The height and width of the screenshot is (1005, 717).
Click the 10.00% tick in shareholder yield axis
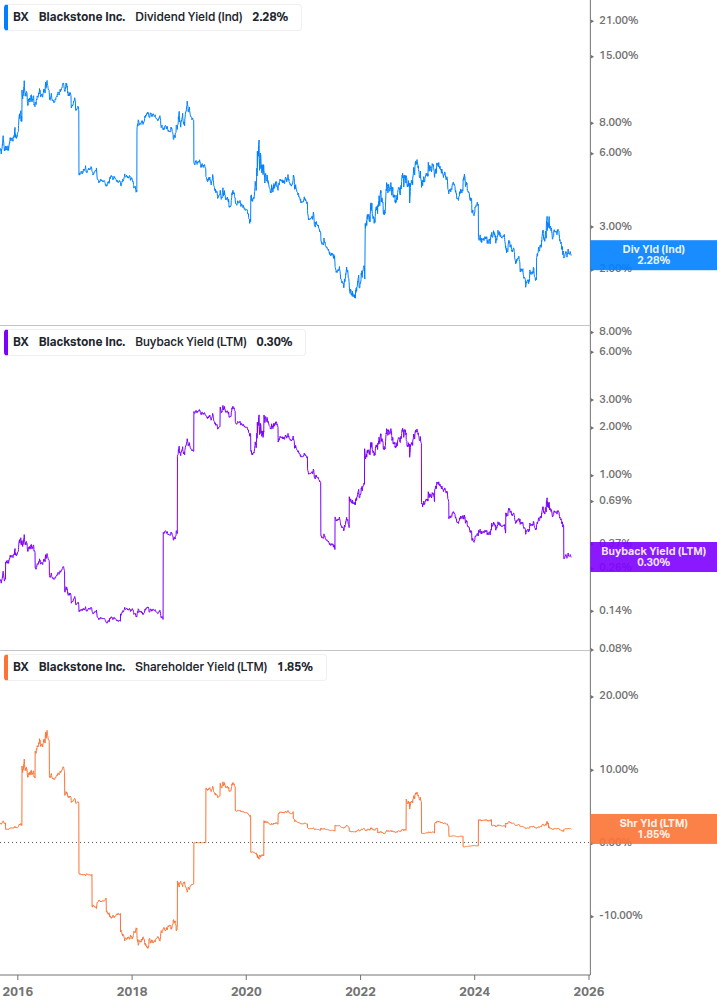(618, 769)
